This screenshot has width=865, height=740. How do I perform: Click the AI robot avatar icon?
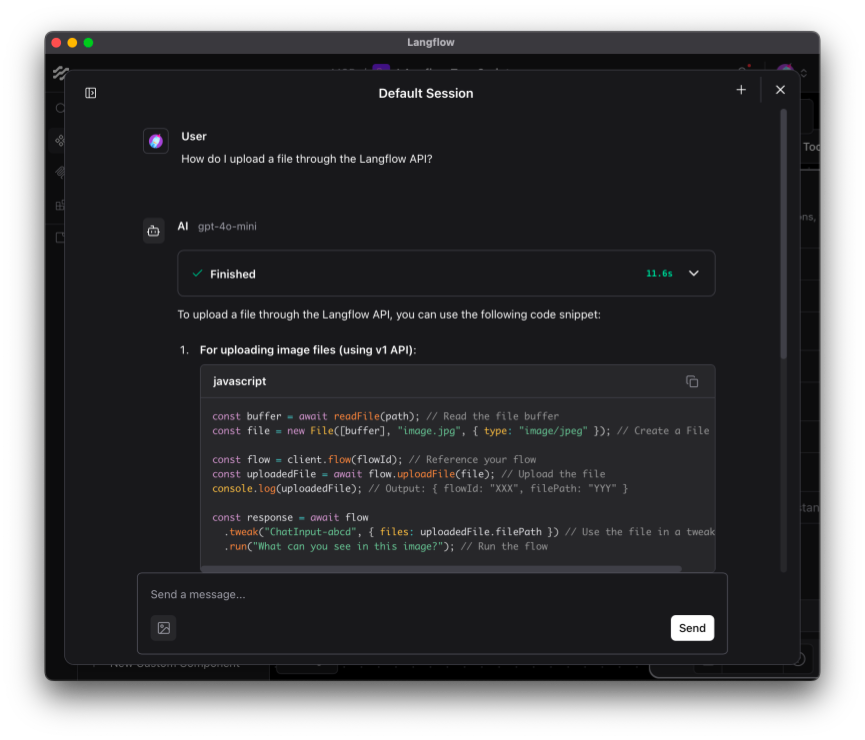pyautogui.click(x=153, y=230)
